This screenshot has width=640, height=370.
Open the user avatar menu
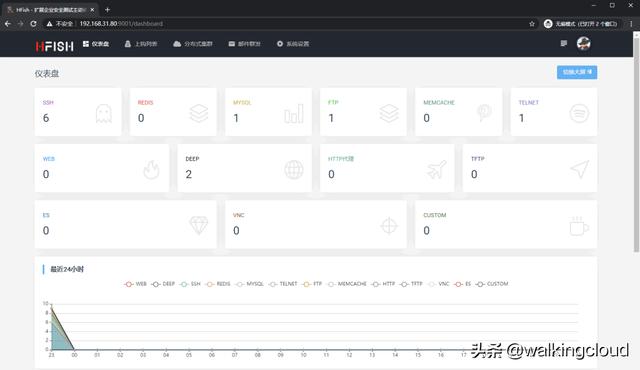click(x=584, y=43)
